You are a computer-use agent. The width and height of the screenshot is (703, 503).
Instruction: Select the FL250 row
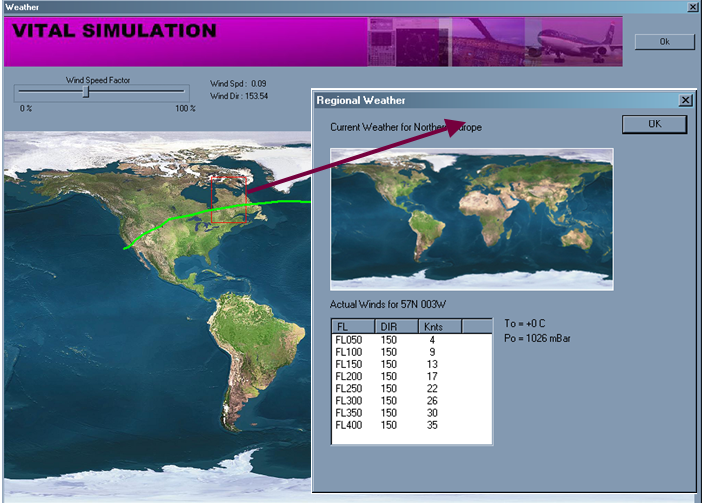click(412, 389)
